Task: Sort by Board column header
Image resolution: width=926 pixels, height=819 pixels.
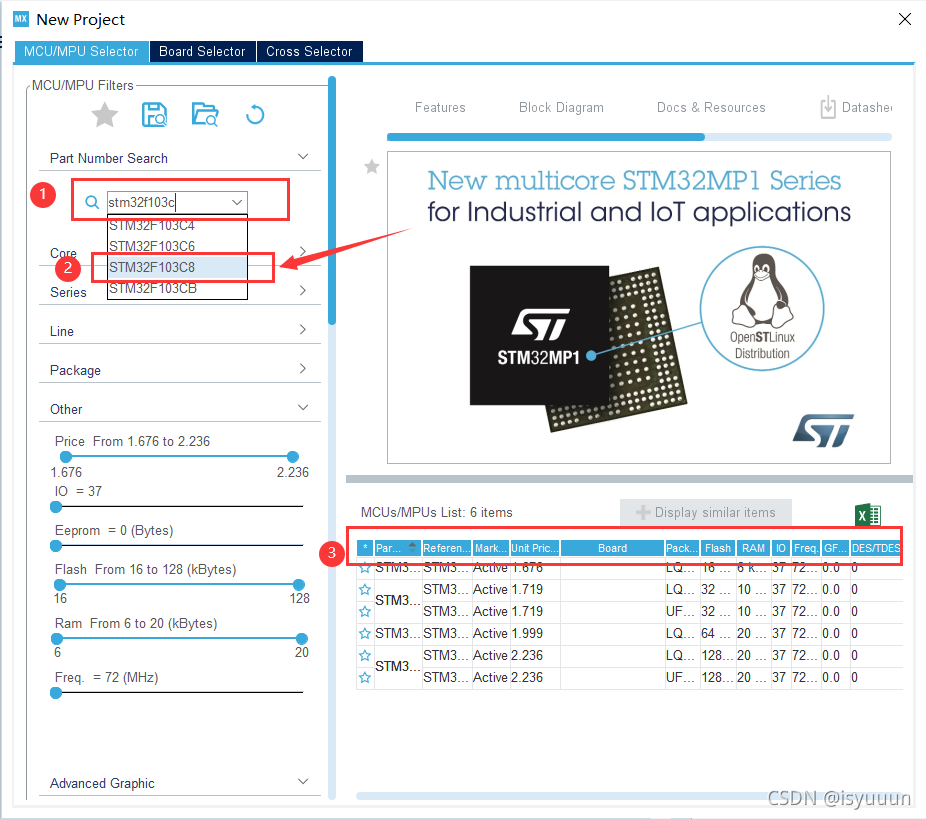Action: coord(612,548)
